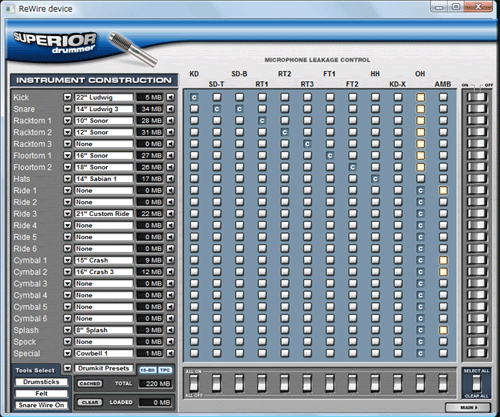Screen dimensions: 500x417
Task: Play the Ride 1 preview speaker icon
Action: point(171,190)
